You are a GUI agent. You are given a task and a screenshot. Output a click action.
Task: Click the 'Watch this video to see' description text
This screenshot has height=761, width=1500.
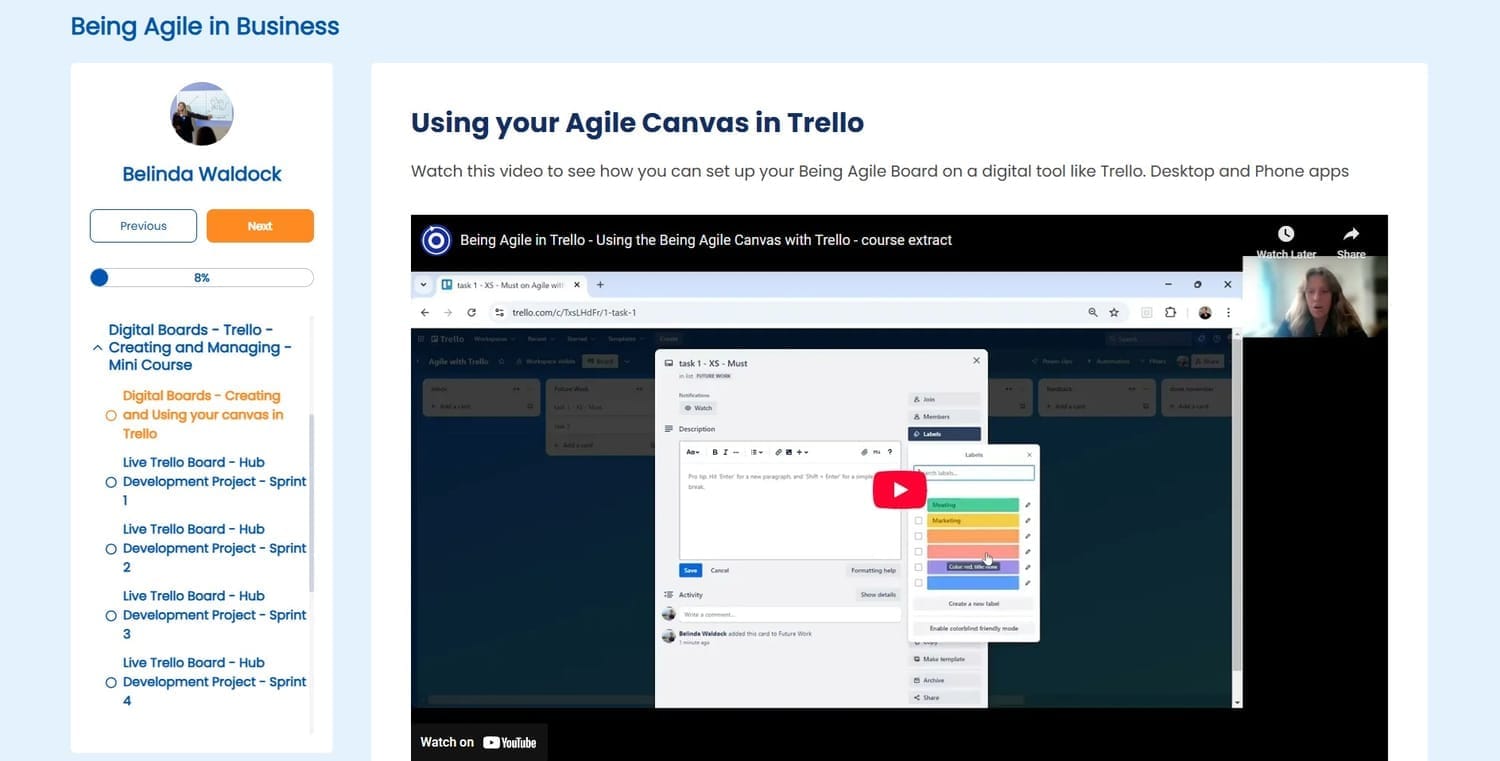coord(880,171)
